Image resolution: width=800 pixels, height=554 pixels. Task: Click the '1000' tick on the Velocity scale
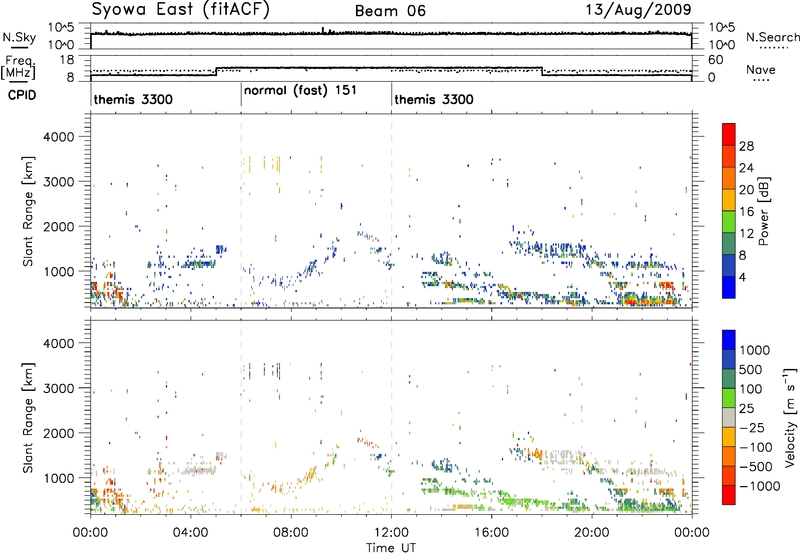point(754,350)
